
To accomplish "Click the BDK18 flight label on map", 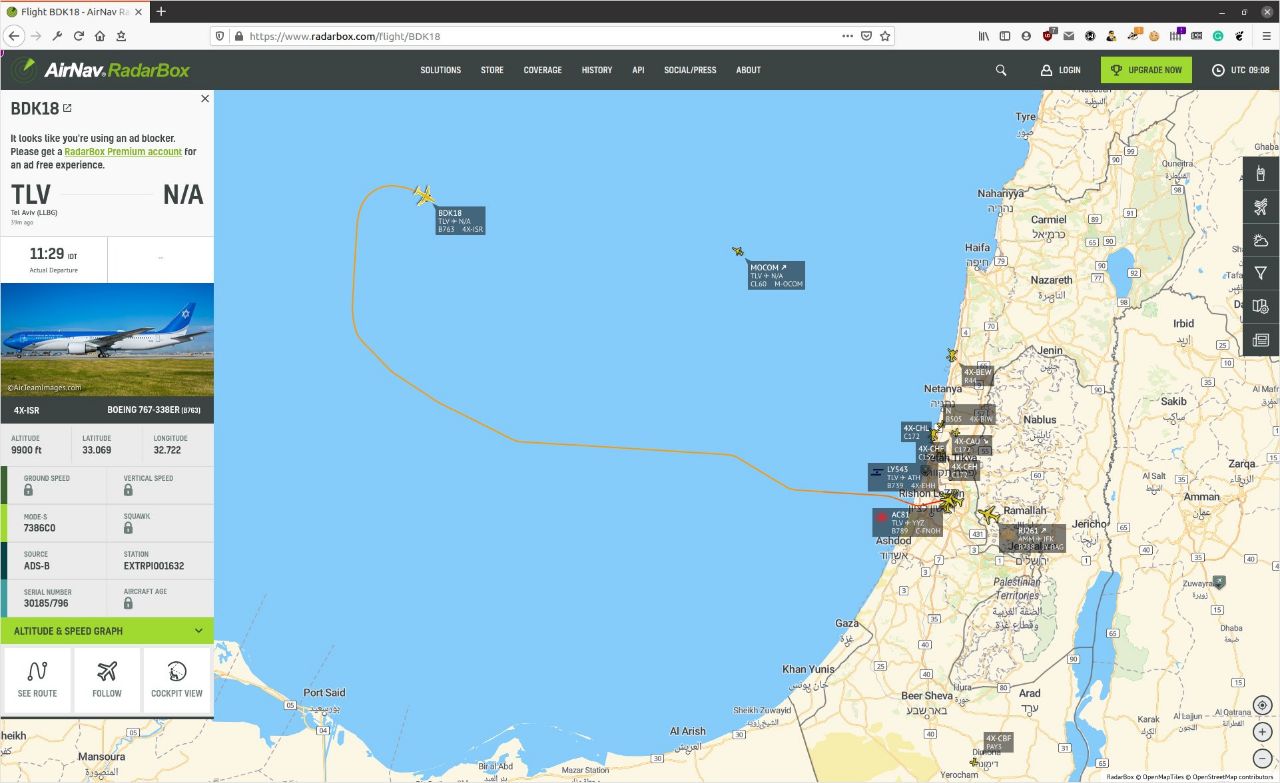I will coord(460,221).
